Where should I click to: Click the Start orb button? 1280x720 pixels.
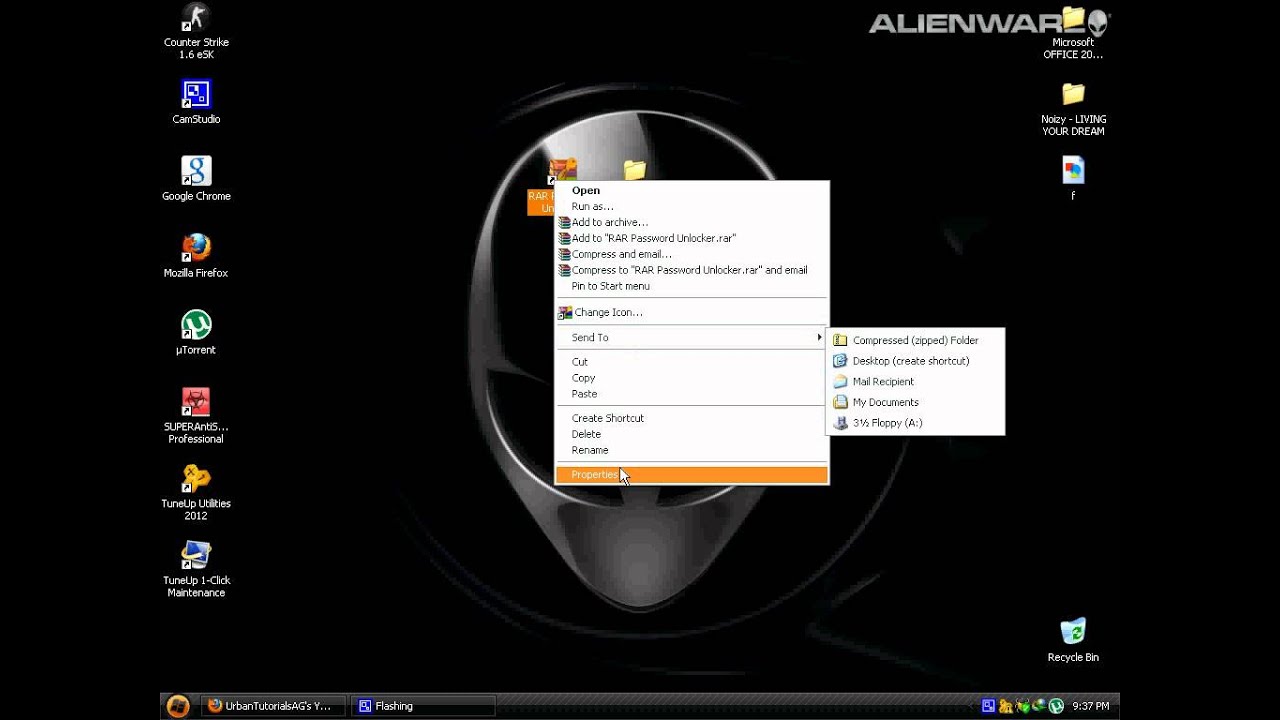(177, 706)
